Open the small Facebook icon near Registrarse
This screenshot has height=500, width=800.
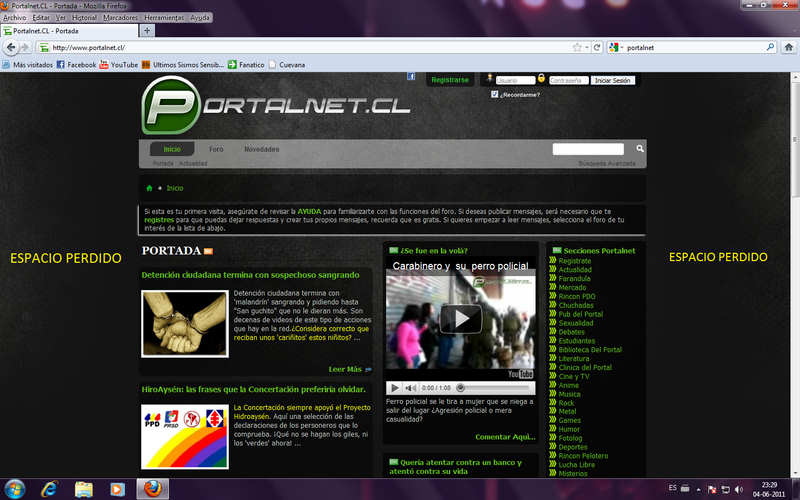(x=411, y=77)
